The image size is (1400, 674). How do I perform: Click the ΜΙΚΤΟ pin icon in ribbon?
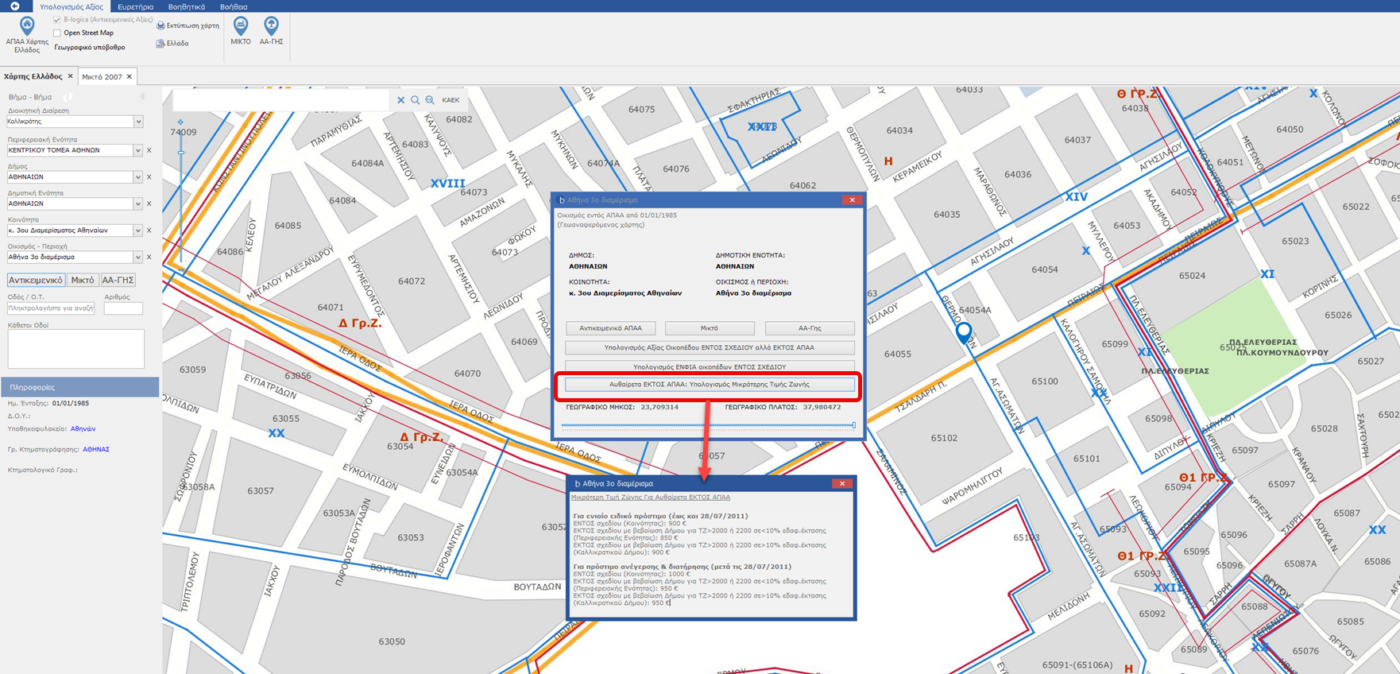coord(240,25)
